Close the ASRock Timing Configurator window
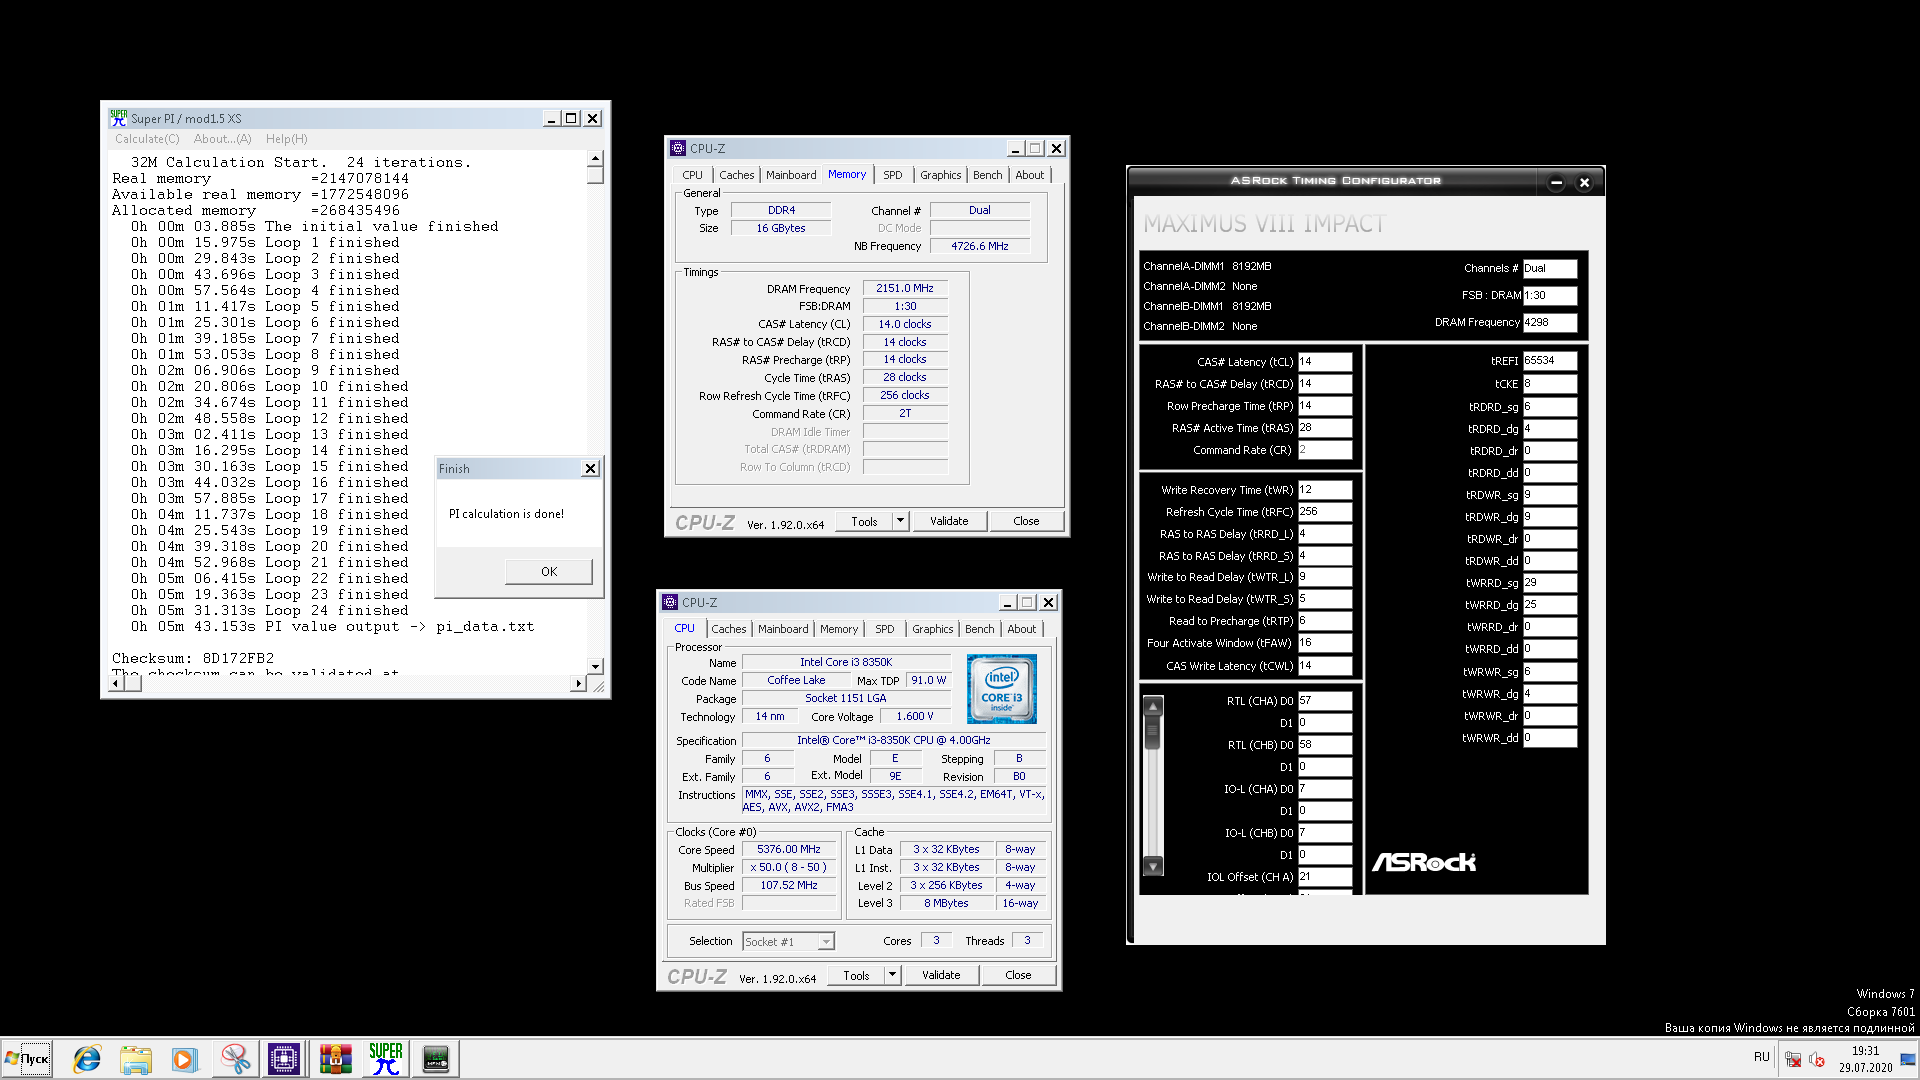The width and height of the screenshot is (1920, 1080). [1584, 183]
